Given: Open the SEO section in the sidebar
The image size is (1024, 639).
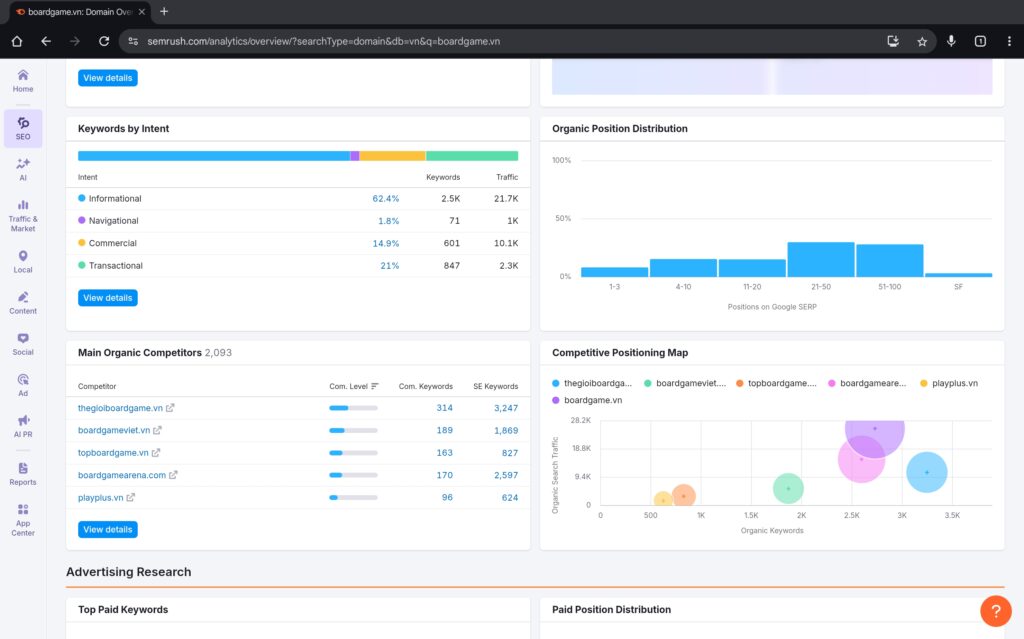Looking at the screenshot, I should [22, 128].
